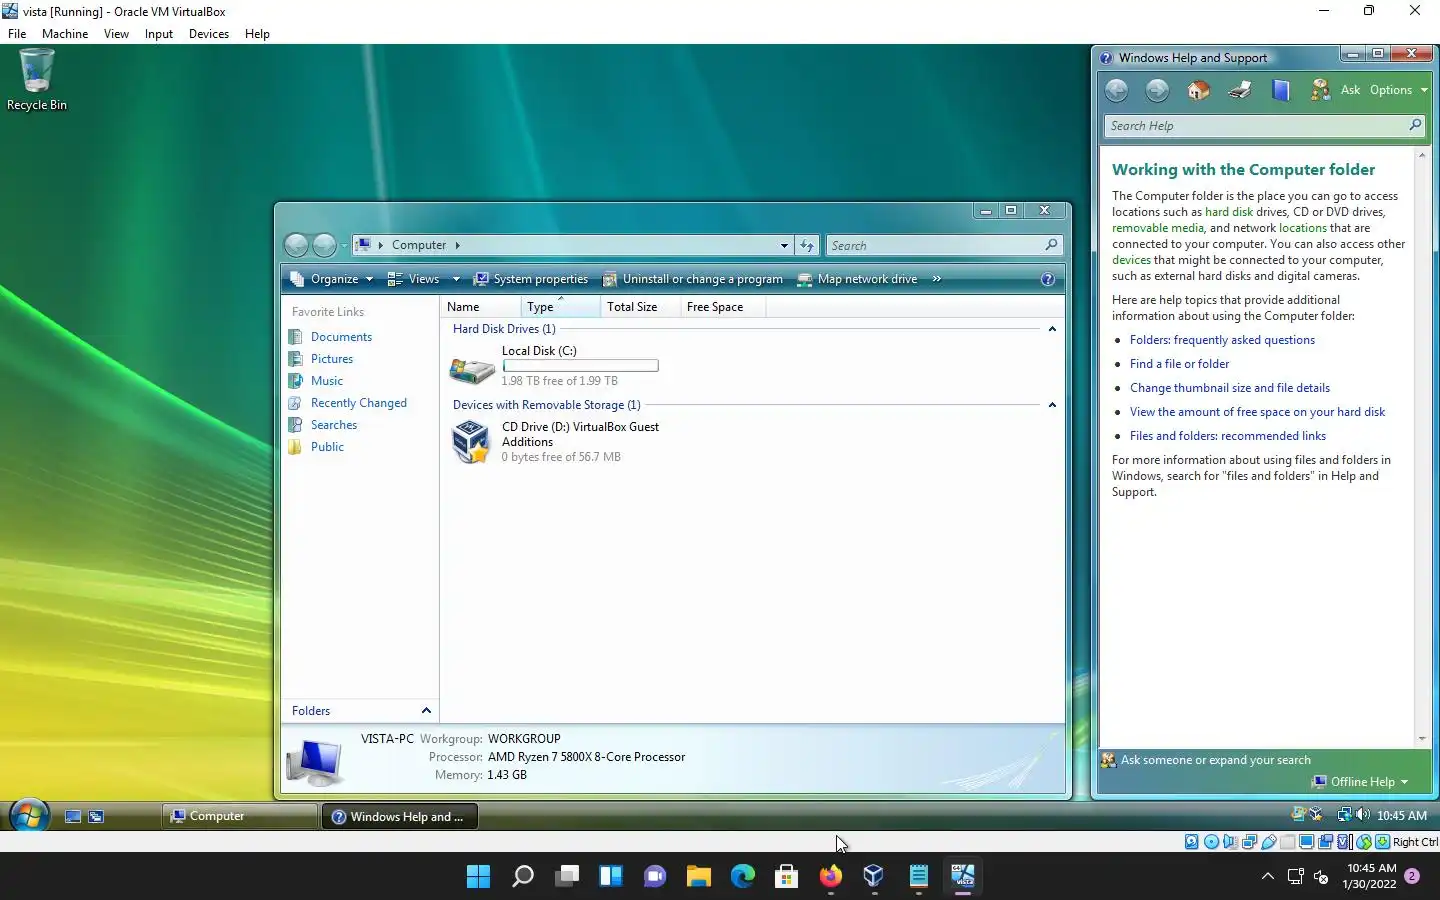Open Recently Changed favorite link

358,403
